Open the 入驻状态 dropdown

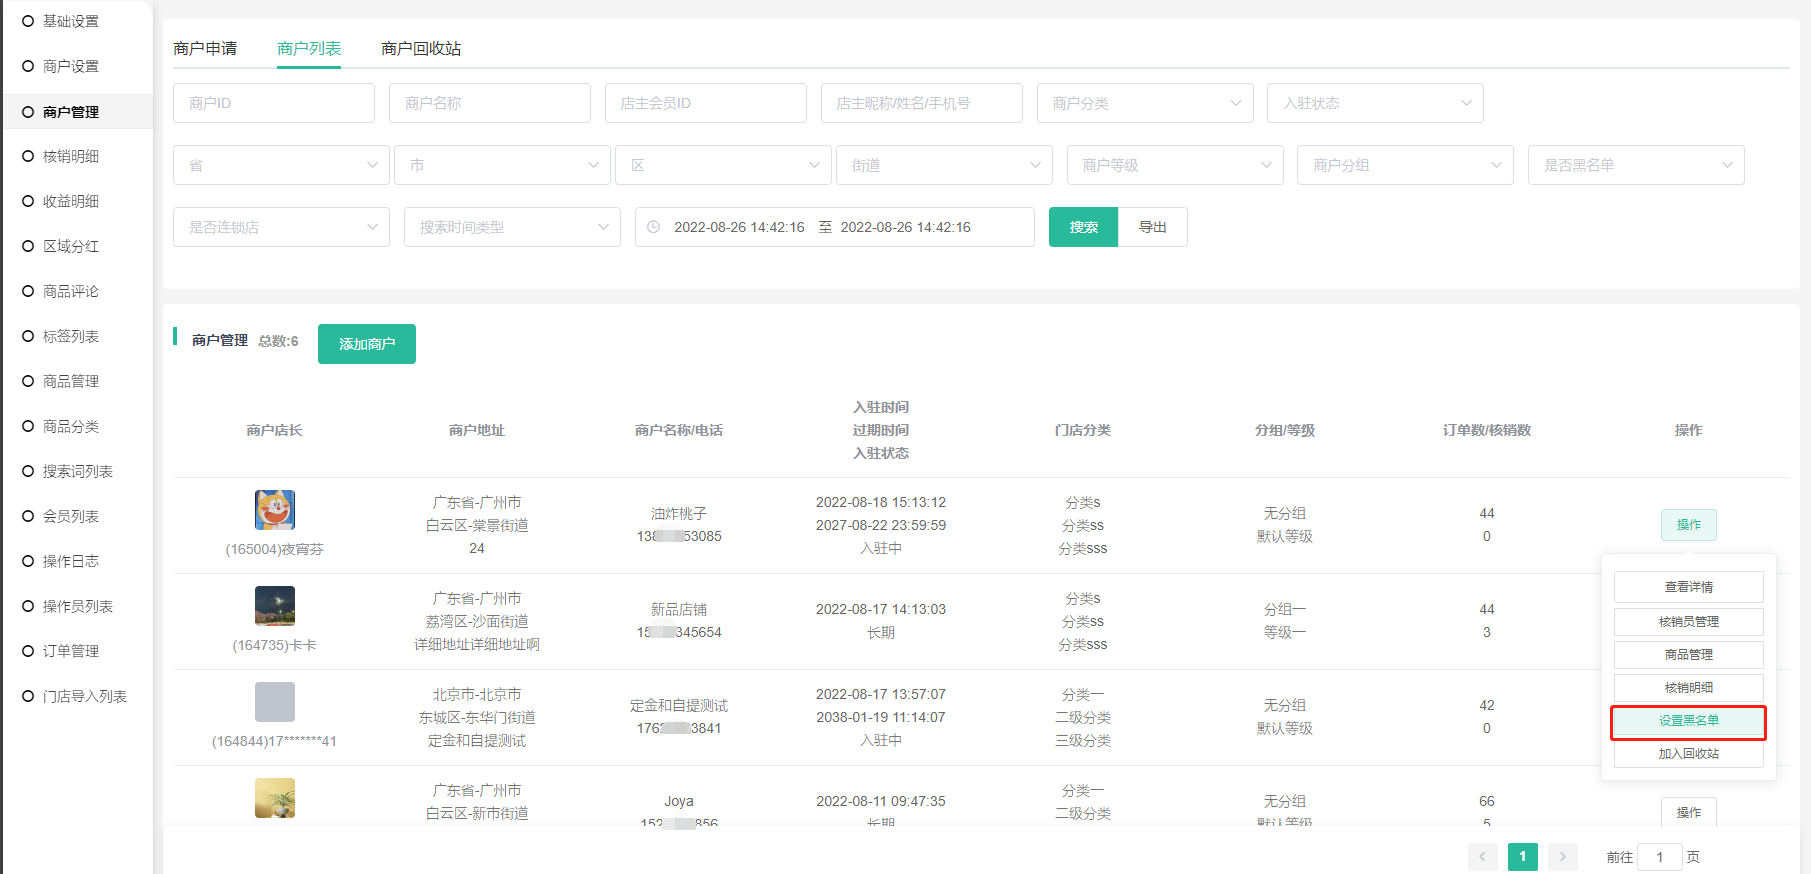click(x=1374, y=103)
